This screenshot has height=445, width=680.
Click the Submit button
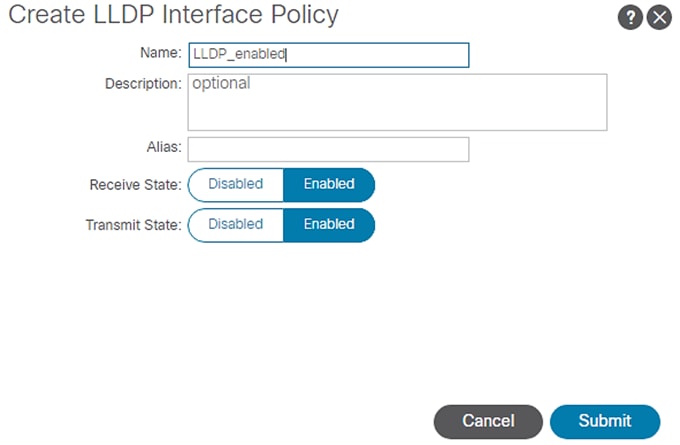click(605, 421)
